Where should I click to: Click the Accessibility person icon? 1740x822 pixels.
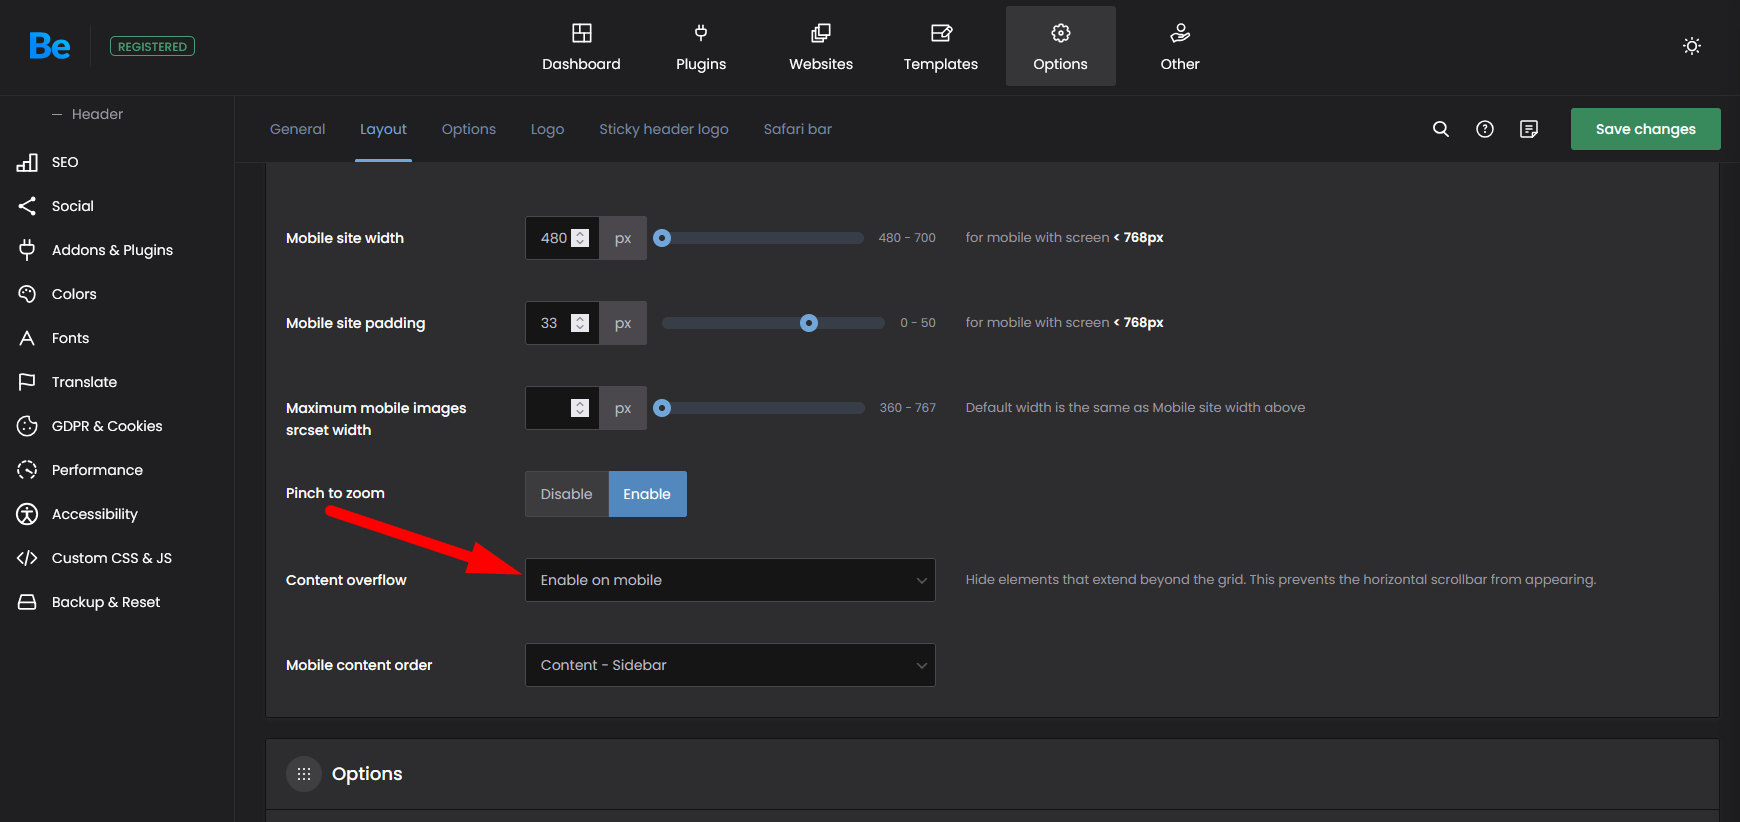tap(27, 514)
